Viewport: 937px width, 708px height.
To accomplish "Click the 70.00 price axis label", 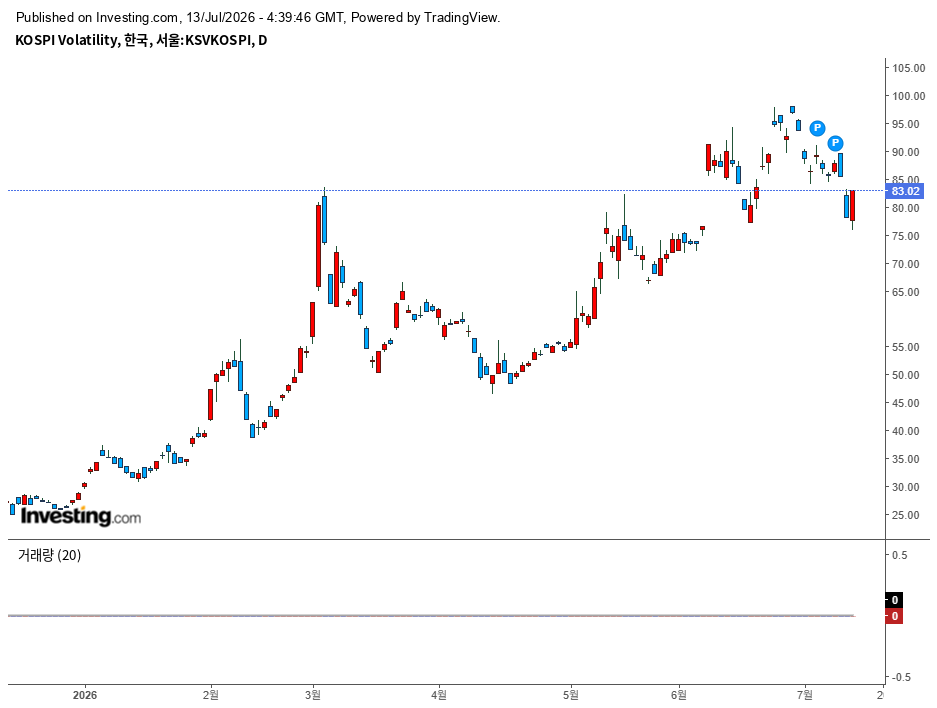I will click(906, 264).
